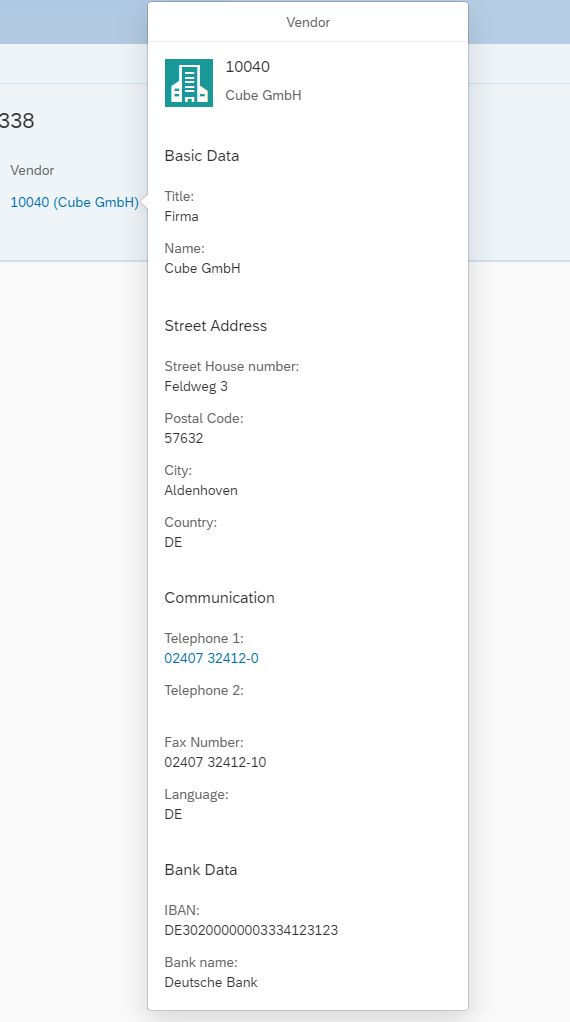This screenshot has width=570, height=1022.
Task: Click the 'Telephone 2:' label
Action: point(204,691)
